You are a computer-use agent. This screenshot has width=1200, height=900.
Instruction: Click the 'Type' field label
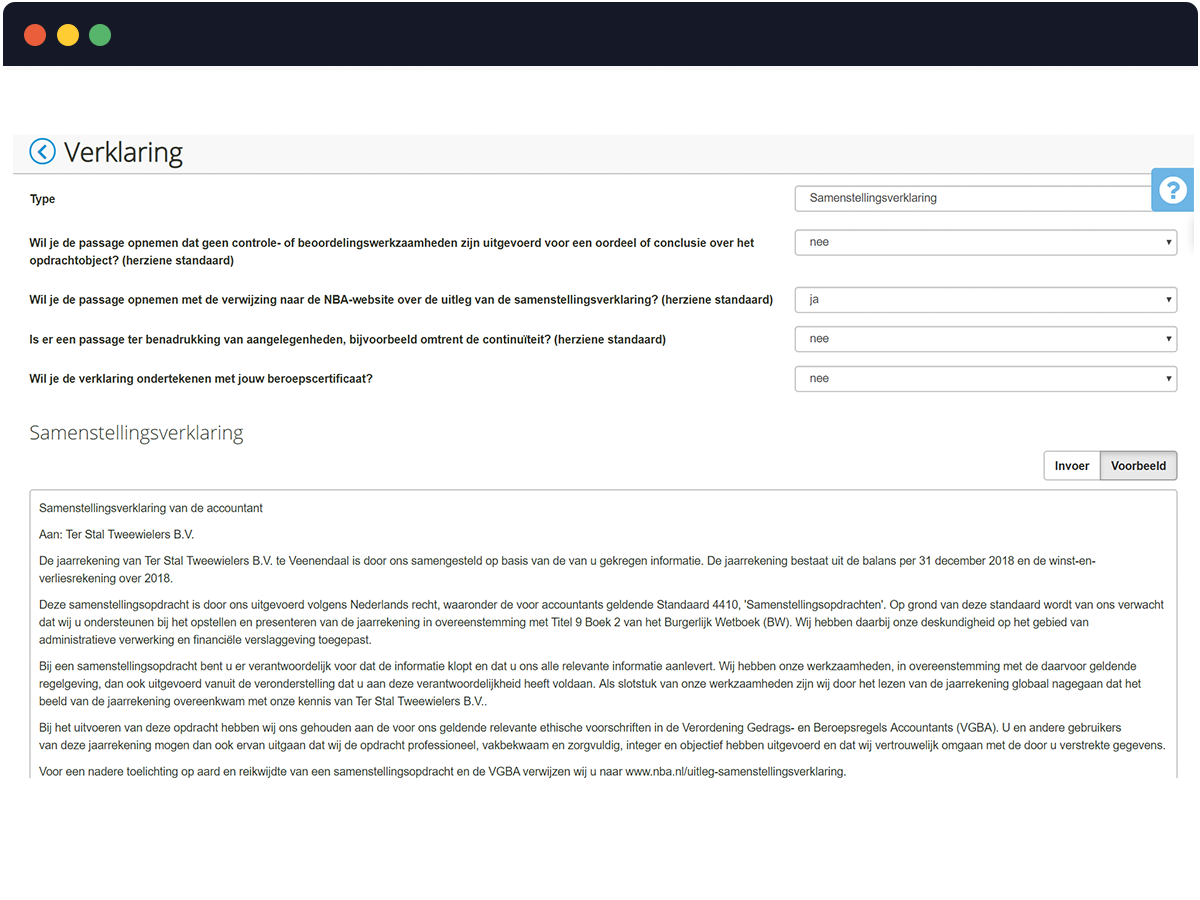click(x=42, y=199)
